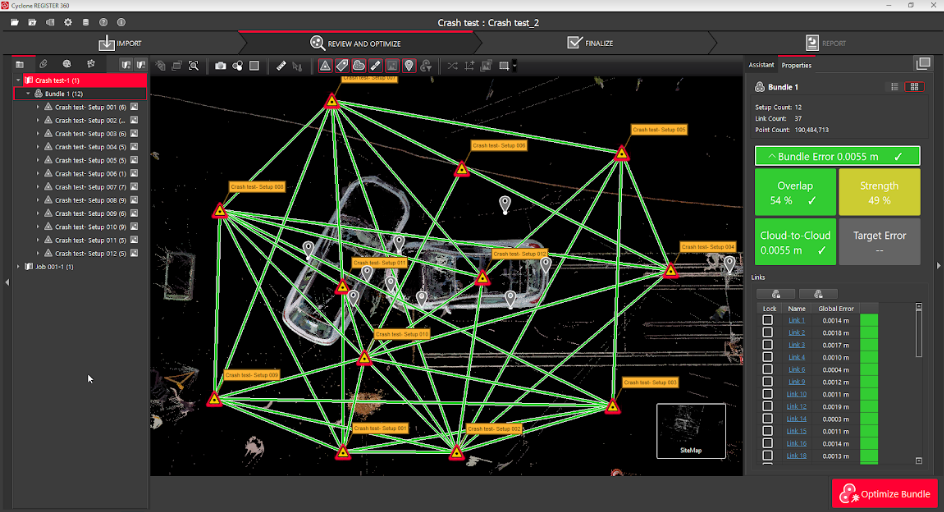The height and width of the screenshot is (512, 944).
Task: Click the Optimize Bundle button
Action: coord(885,494)
